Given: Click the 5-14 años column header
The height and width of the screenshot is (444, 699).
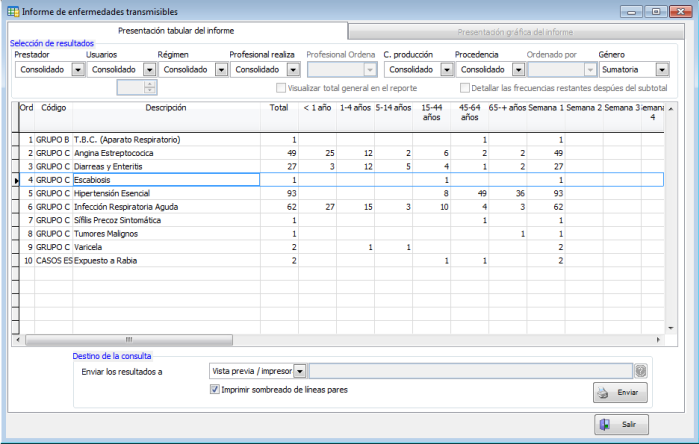Looking at the screenshot, I should pyautogui.click(x=393, y=116).
